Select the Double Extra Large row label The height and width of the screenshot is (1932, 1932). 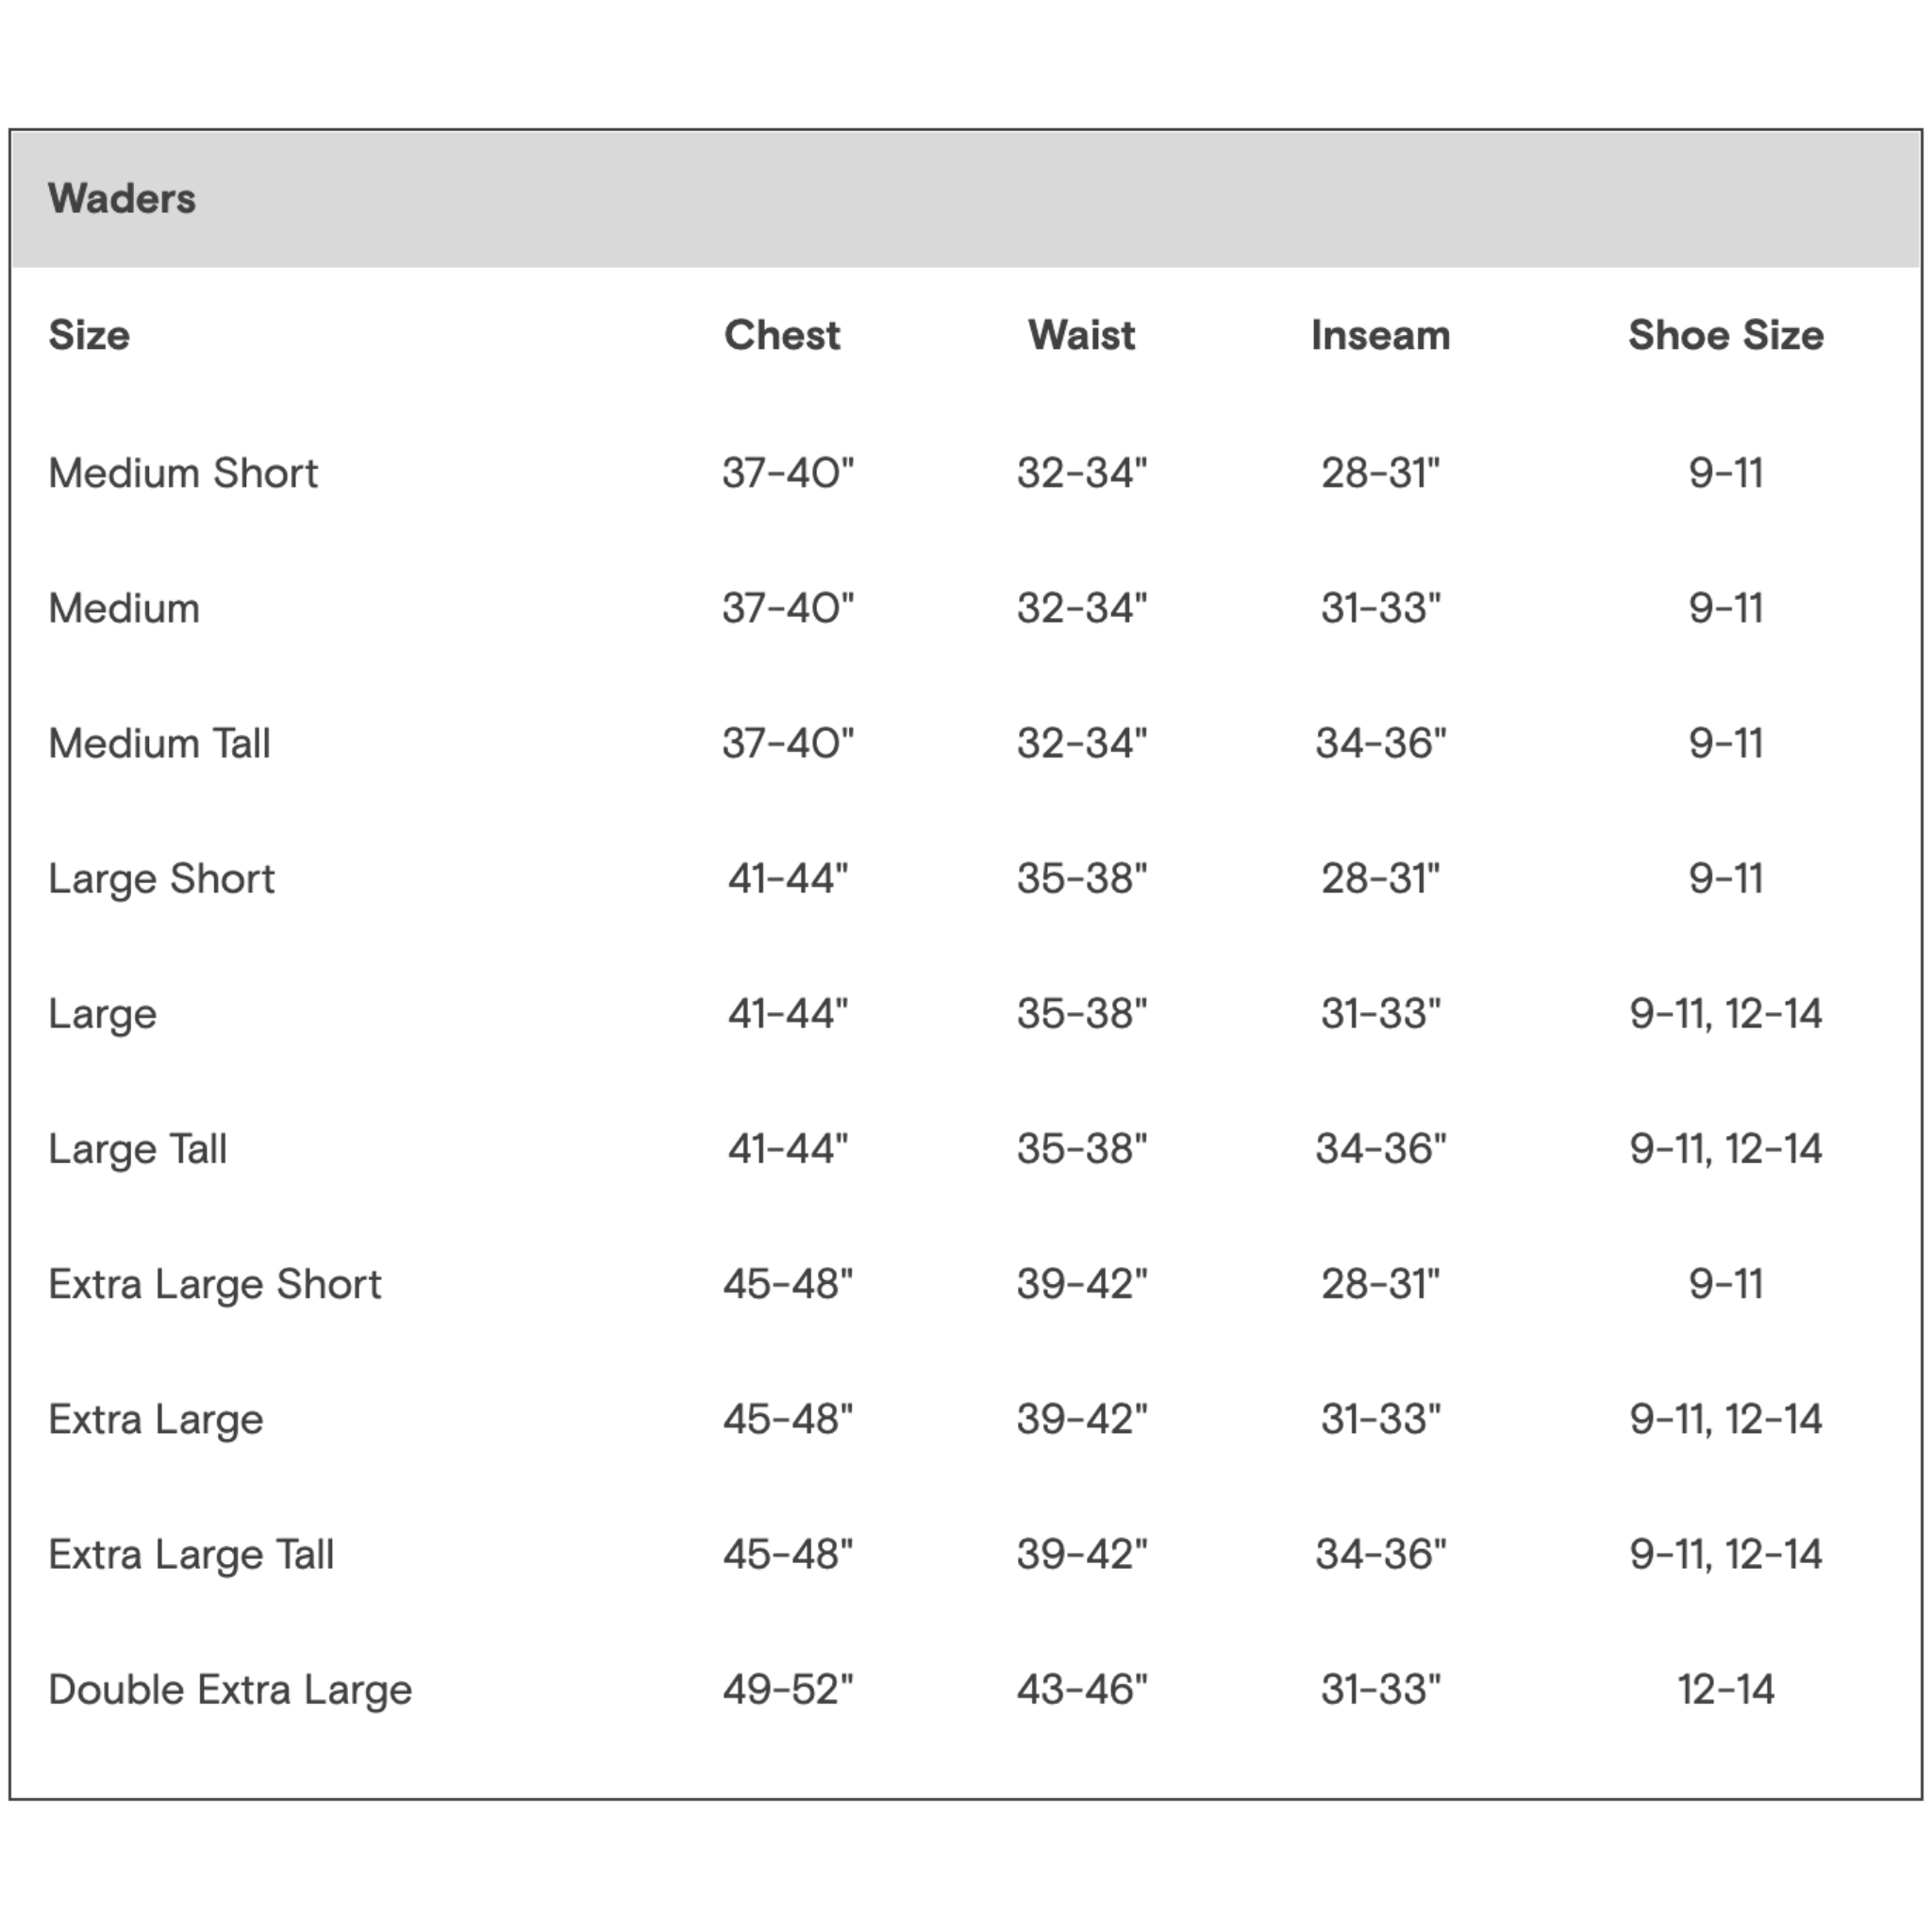click(x=230, y=1689)
